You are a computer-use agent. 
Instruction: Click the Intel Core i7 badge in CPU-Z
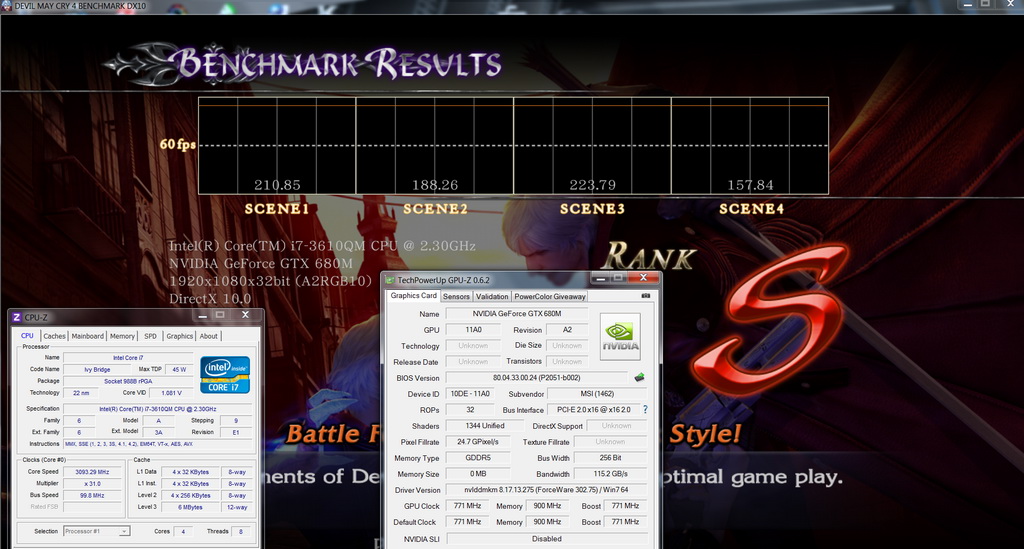pyautogui.click(x=225, y=375)
